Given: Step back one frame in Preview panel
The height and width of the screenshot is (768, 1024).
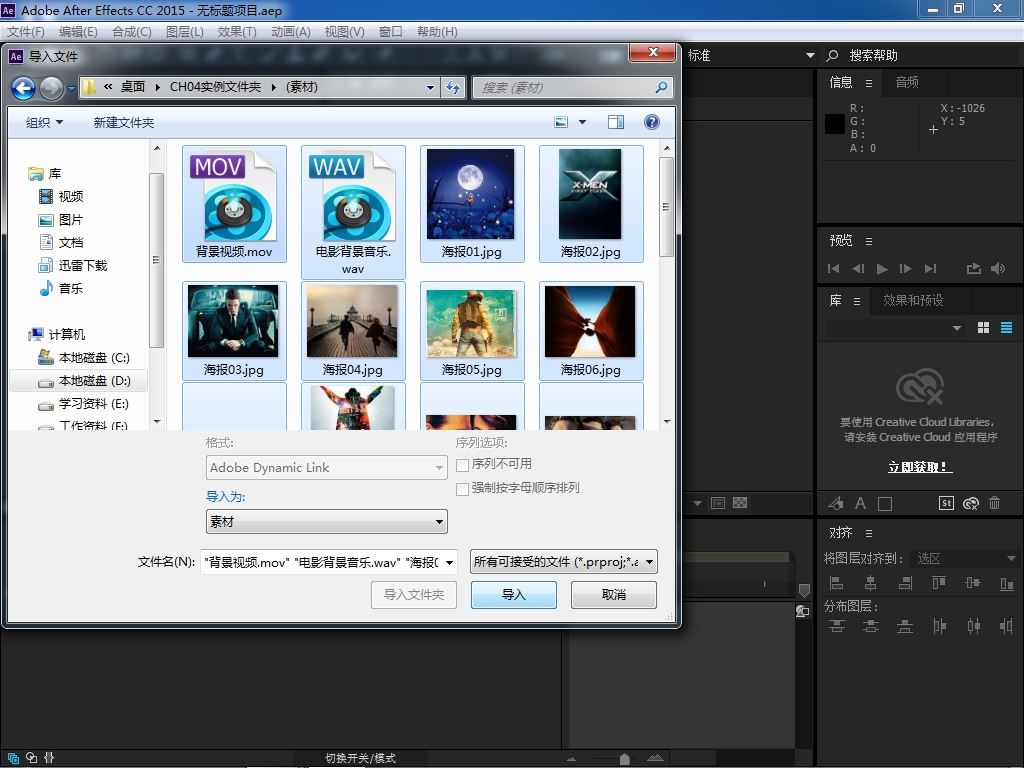Looking at the screenshot, I should pos(858,268).
